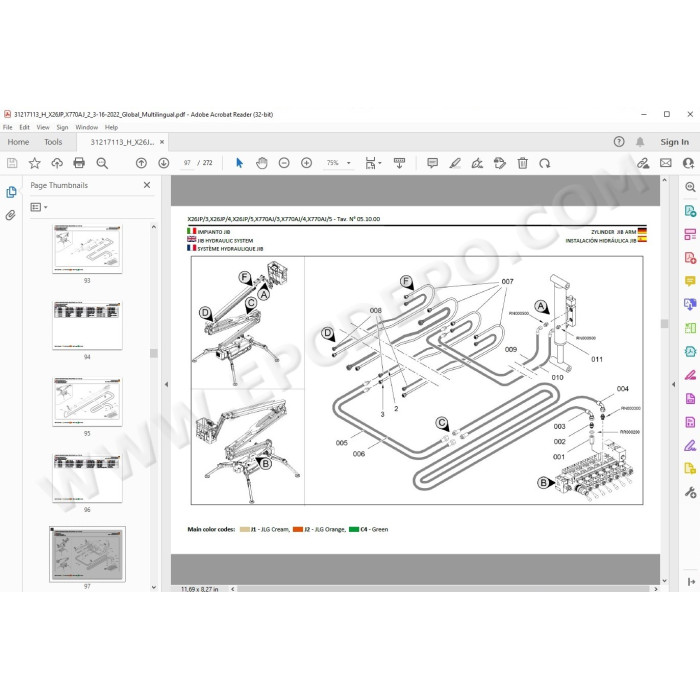Image resolution: width=700 pixels, height=700 pixels.
Task: Share a link to the file
Action: (x=643, y=163)
